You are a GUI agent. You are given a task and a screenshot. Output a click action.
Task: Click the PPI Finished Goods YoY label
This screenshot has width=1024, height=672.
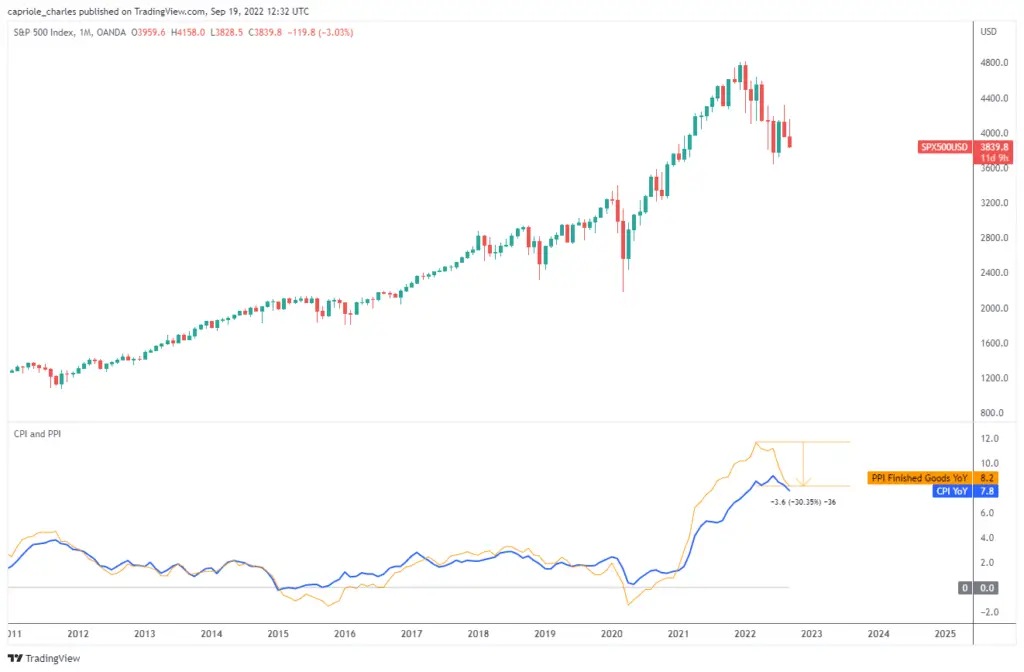920,478
